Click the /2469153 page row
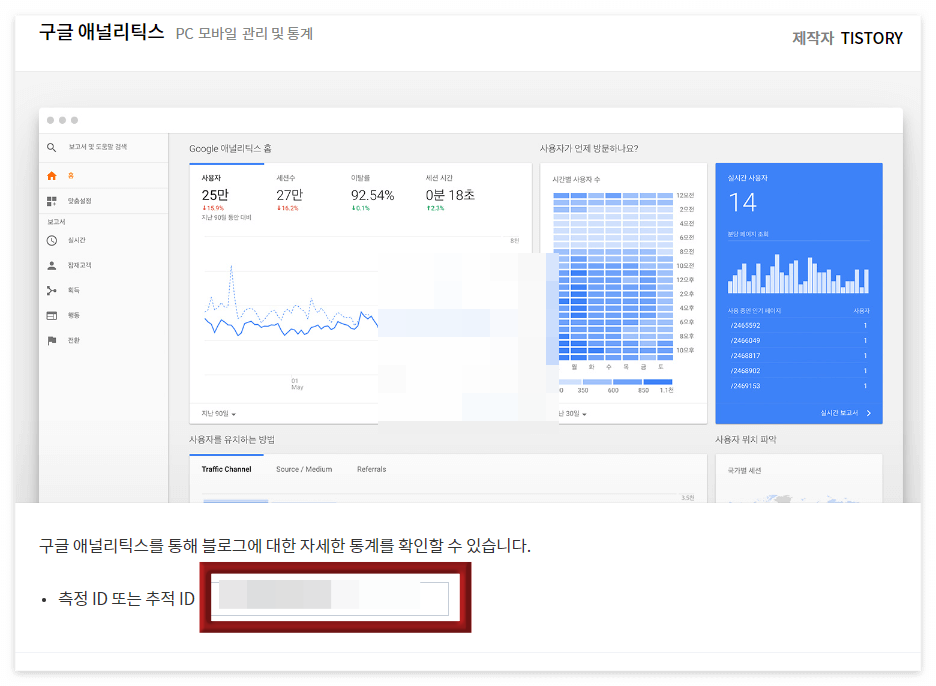 pyautogui.click(x=798, y=386)
